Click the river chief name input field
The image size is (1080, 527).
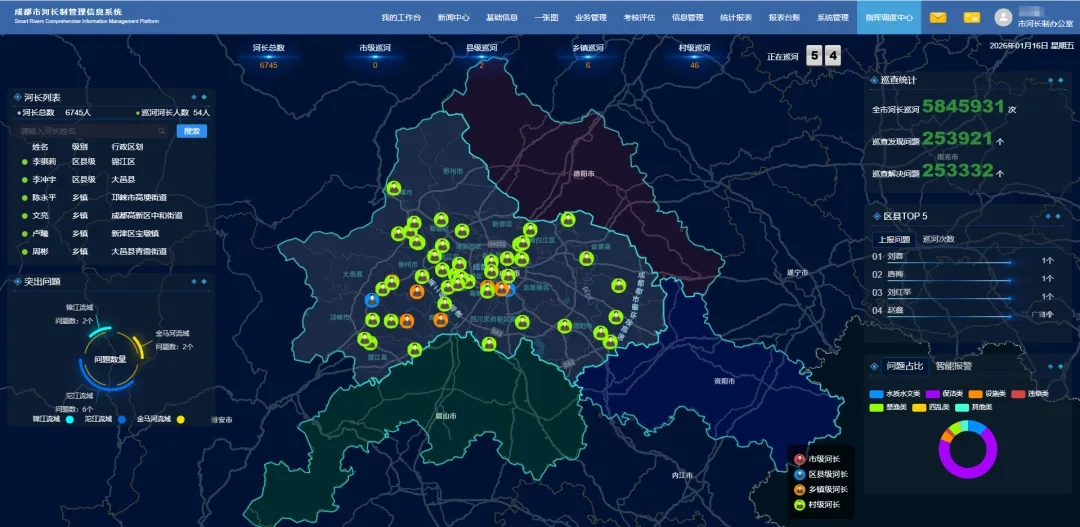coord(90,131)
